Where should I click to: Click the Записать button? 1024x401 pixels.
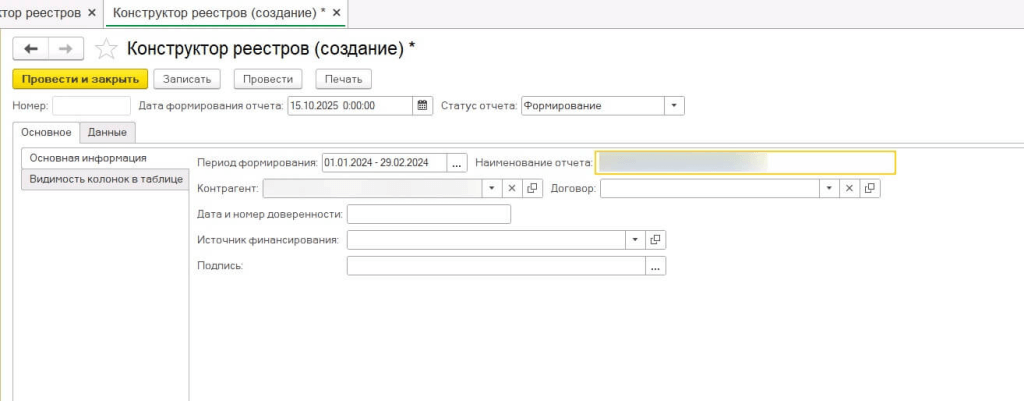187,79
